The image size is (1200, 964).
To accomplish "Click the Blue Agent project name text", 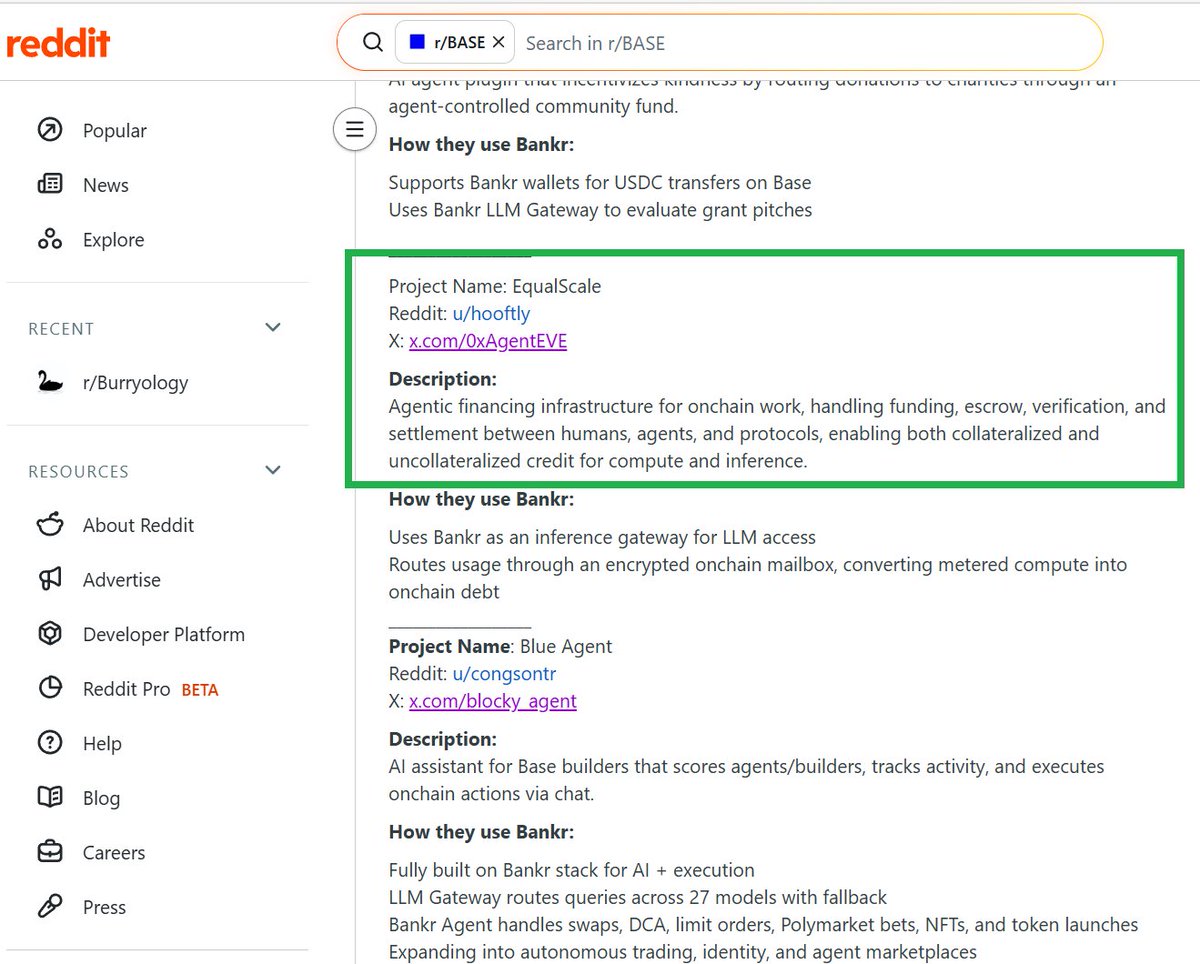I will point(566,646).
